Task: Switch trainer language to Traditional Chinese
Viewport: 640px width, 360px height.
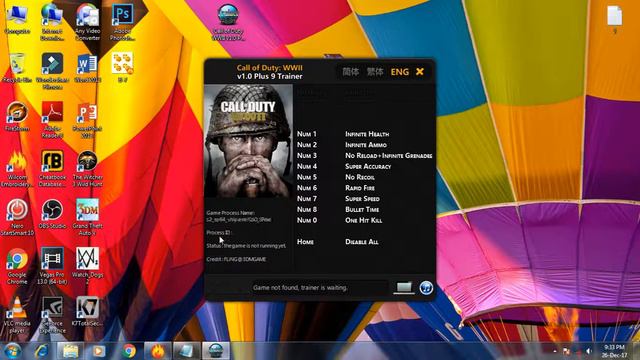Action: (375, 72)
